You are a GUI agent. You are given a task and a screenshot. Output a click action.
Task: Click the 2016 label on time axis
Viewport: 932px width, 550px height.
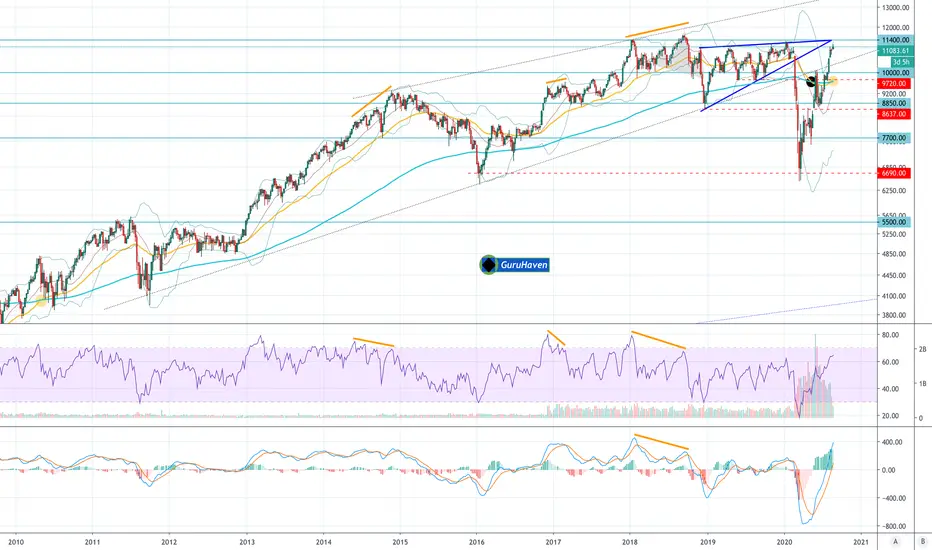[477, 542]
